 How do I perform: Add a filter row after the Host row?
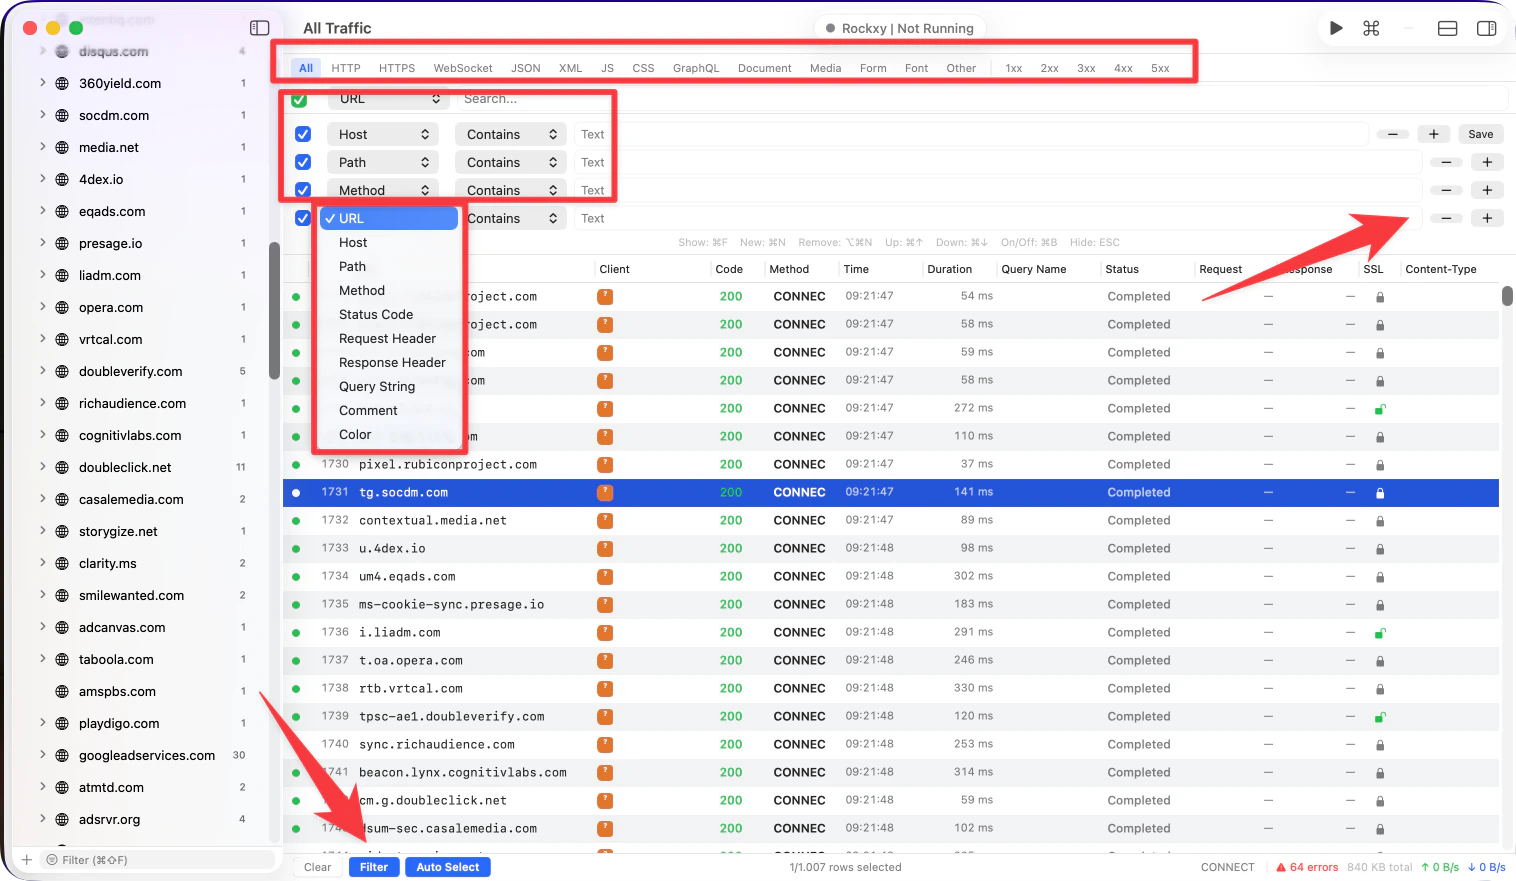click(x=1433, y=134)
